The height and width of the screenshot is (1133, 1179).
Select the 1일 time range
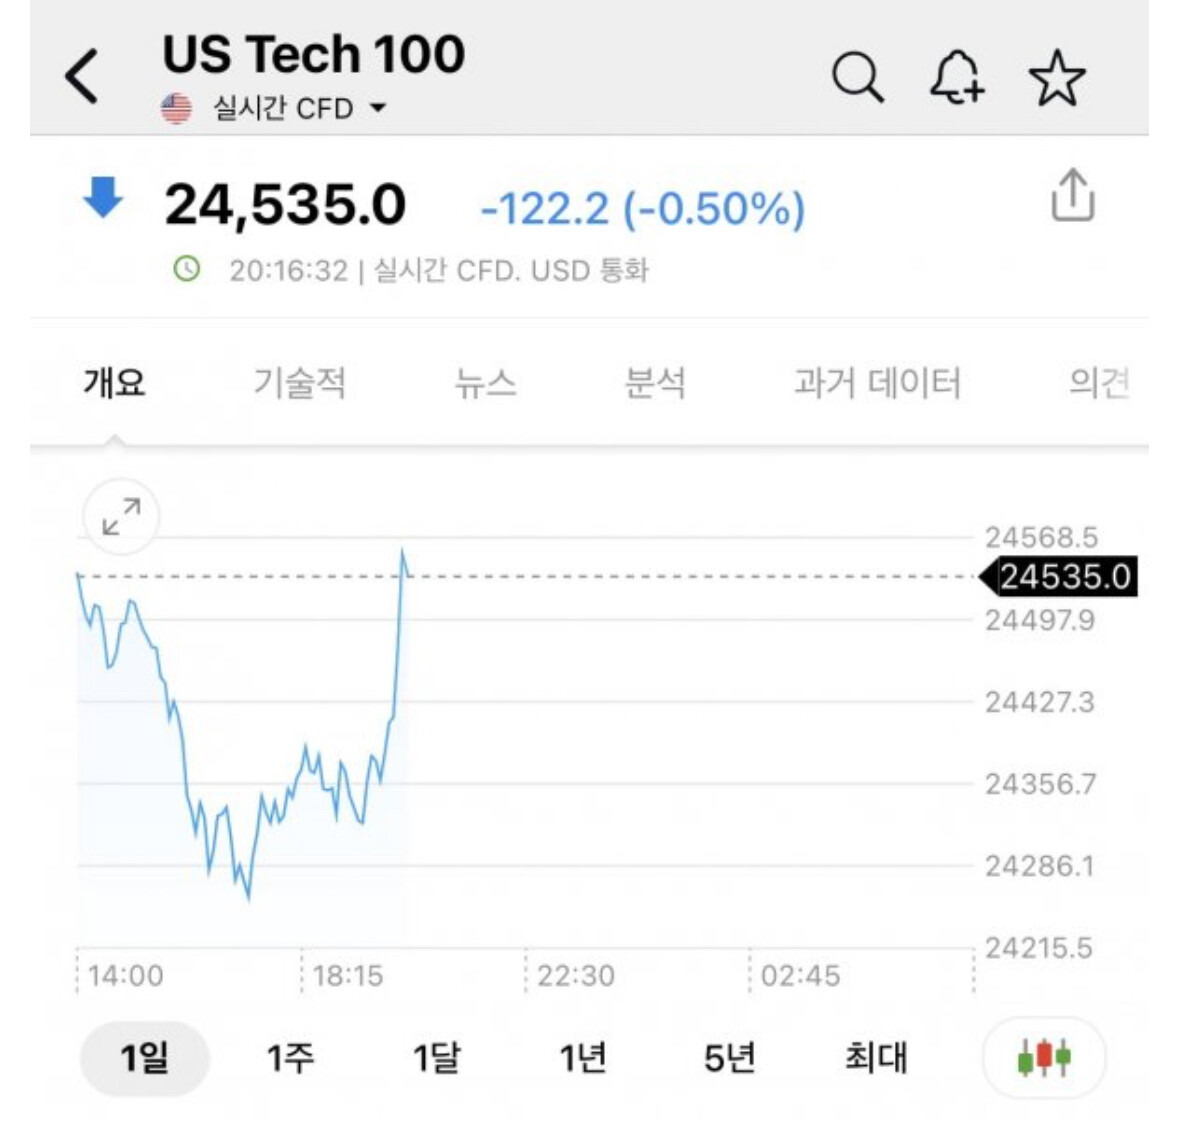pyautogui.click(x=144, y=1057)
